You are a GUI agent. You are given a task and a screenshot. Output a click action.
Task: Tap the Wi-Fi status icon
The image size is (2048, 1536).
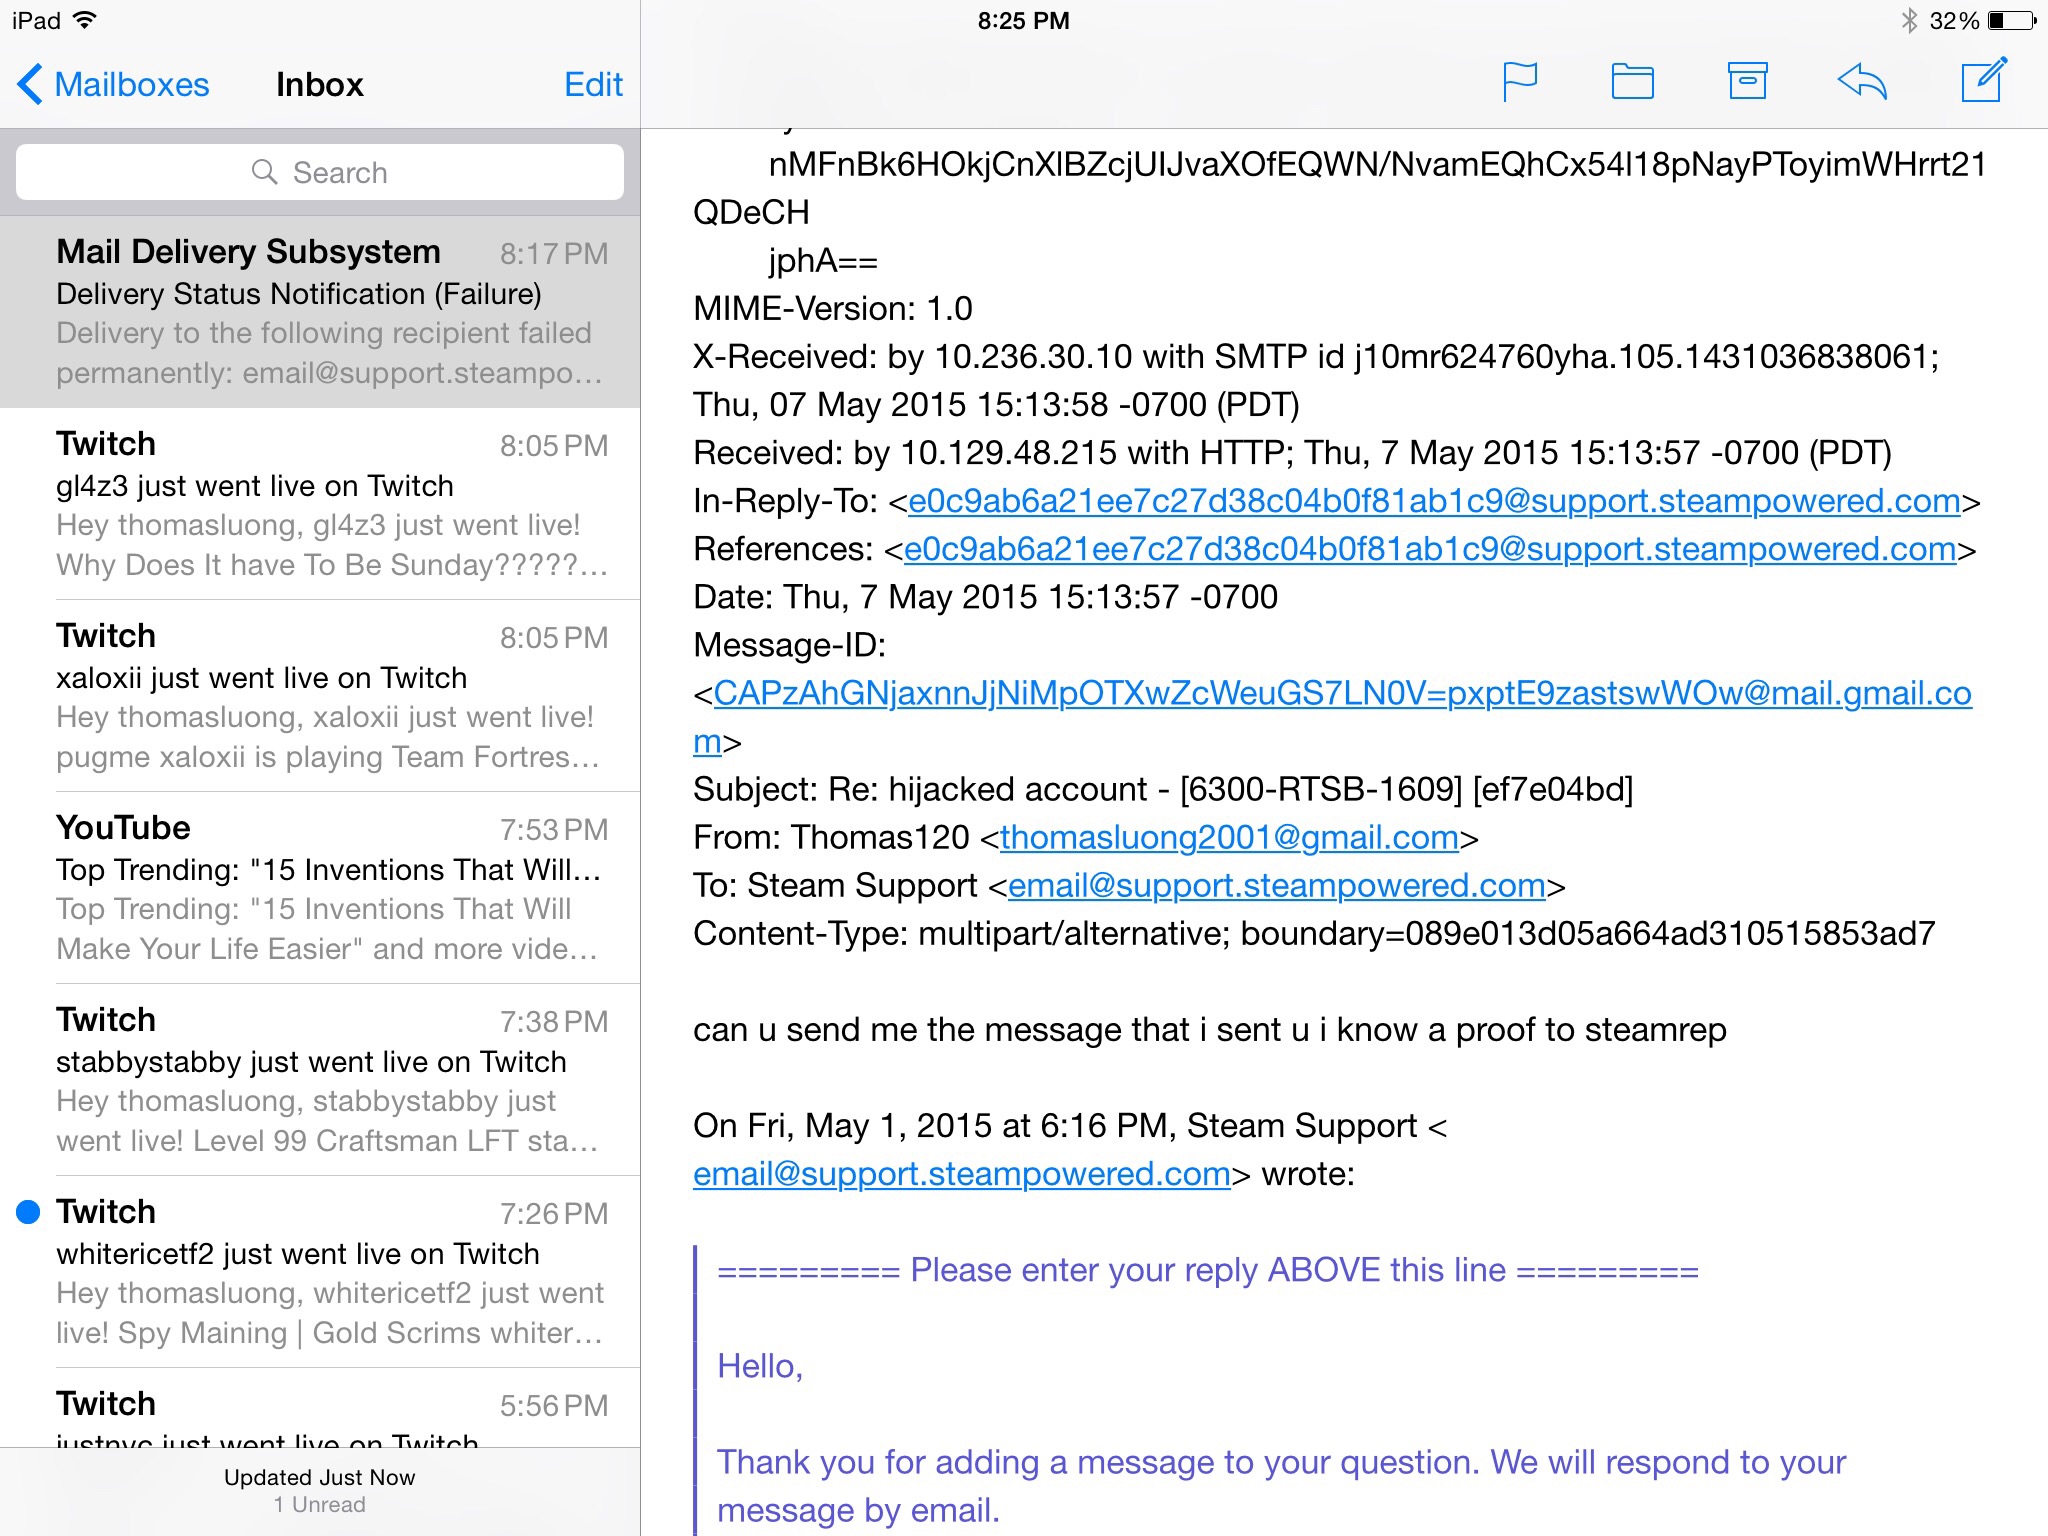pos(86,20)
